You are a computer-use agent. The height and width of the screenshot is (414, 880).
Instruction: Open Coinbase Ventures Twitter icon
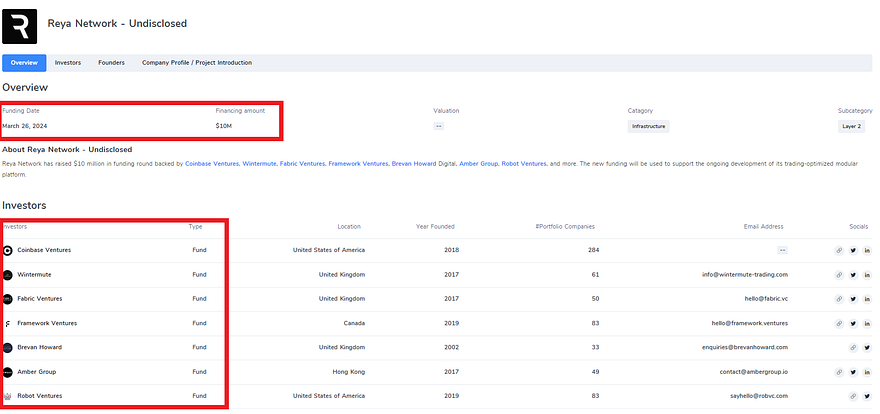pos(853,250)
